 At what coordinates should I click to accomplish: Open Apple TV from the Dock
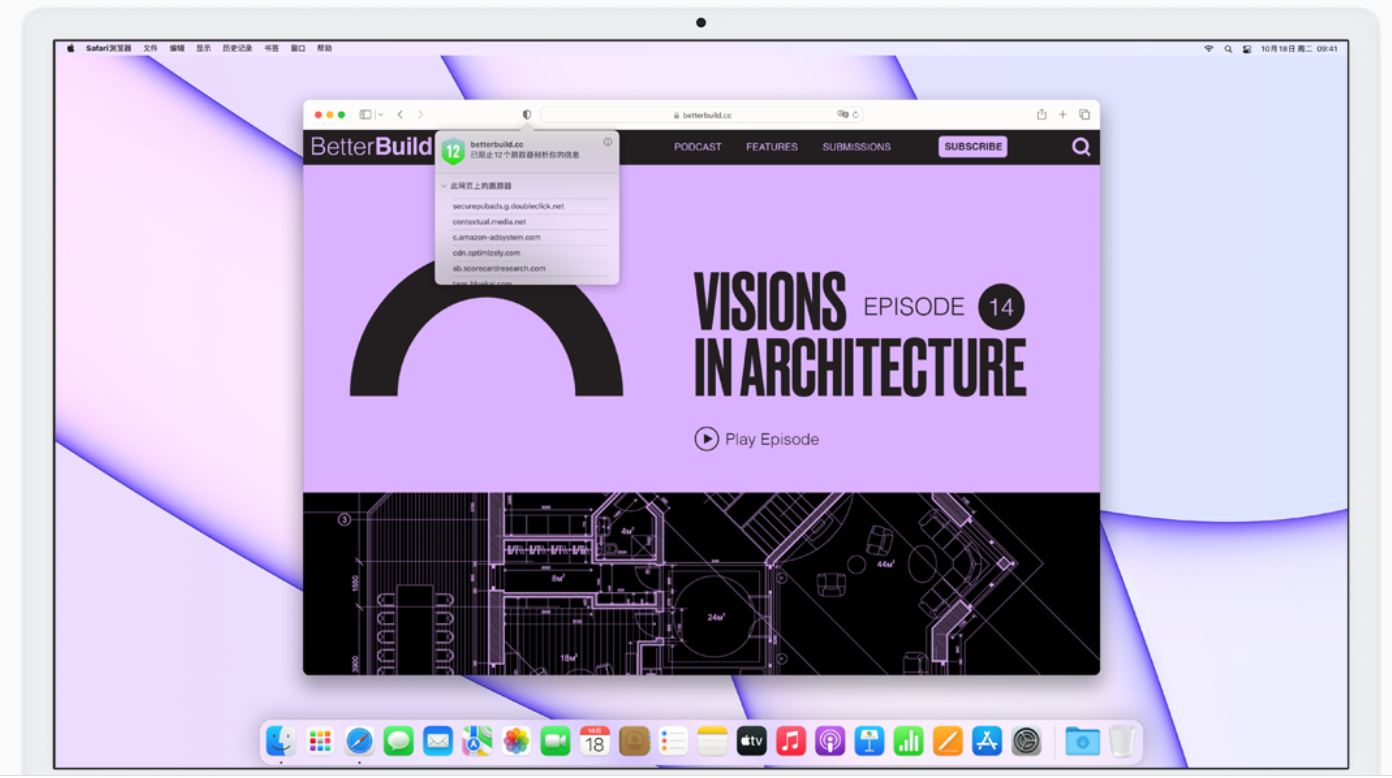[x=752, y=741]
